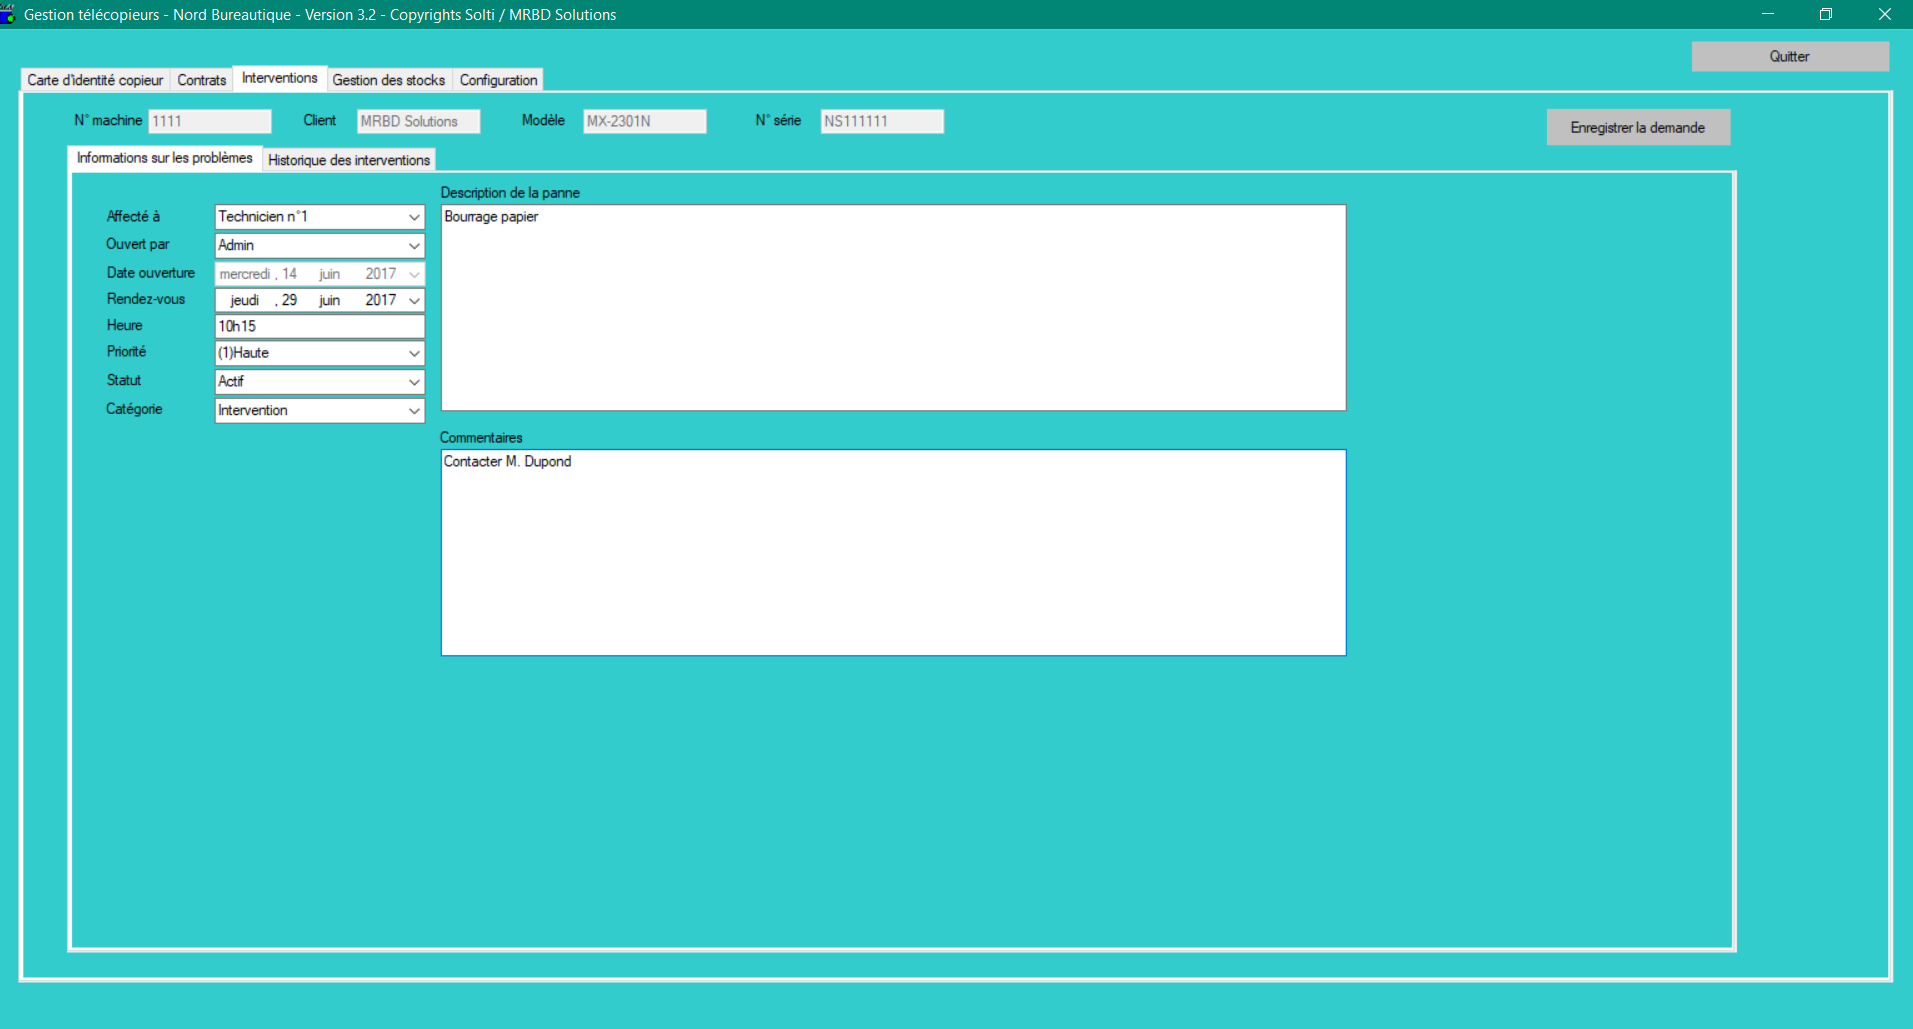Open the Configuration tab
The width and height of the screenshot is (1913, 1029).
click(498, 80)
